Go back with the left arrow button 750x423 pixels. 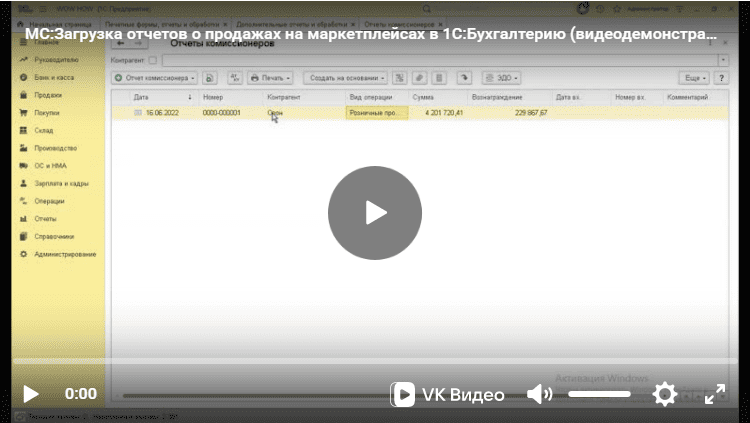coord(121,44)
